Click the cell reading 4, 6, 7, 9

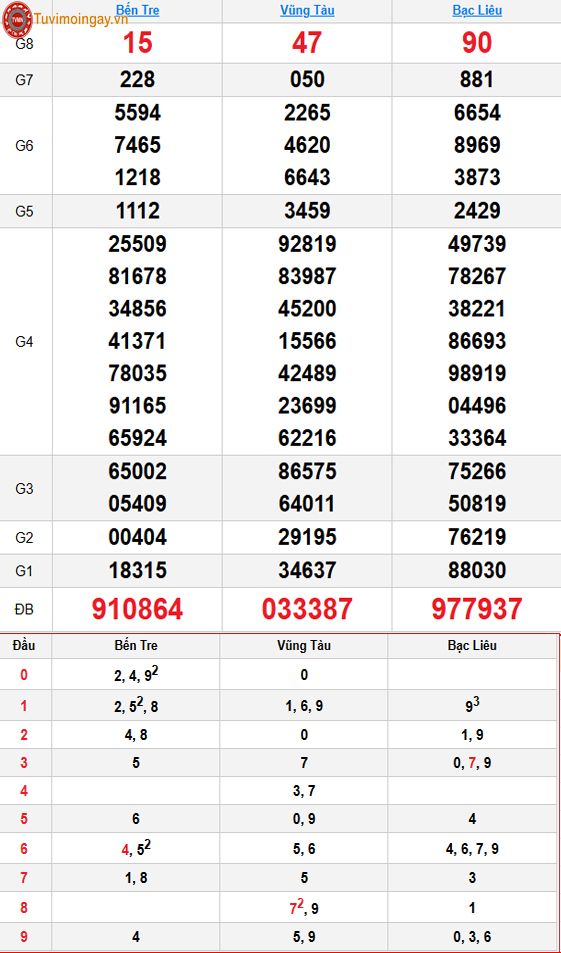click(x=472, y=849)
